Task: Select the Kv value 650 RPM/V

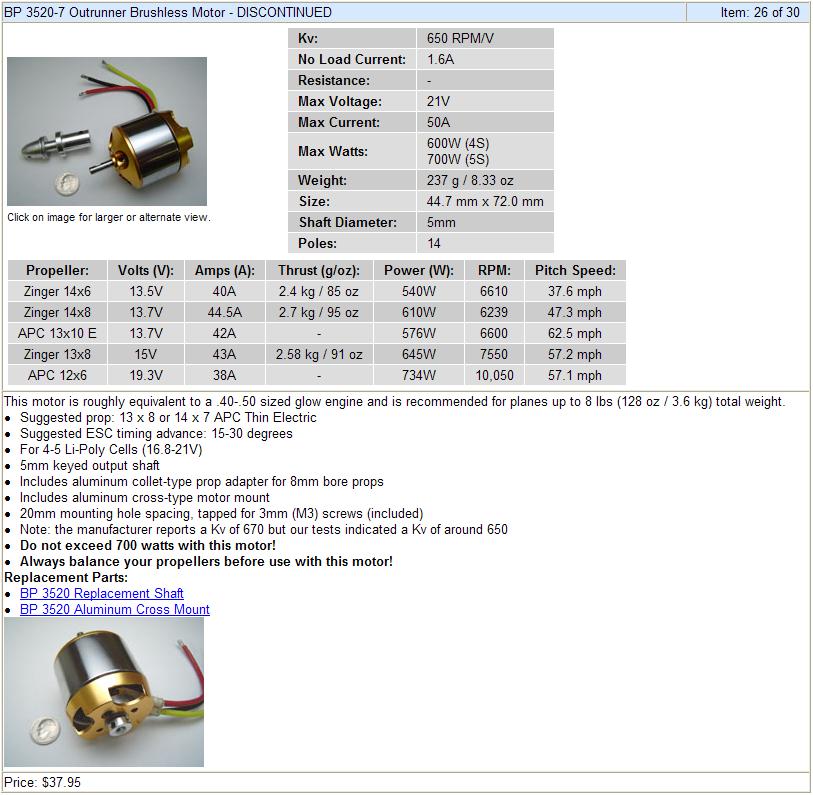Action: click(460, 38)
